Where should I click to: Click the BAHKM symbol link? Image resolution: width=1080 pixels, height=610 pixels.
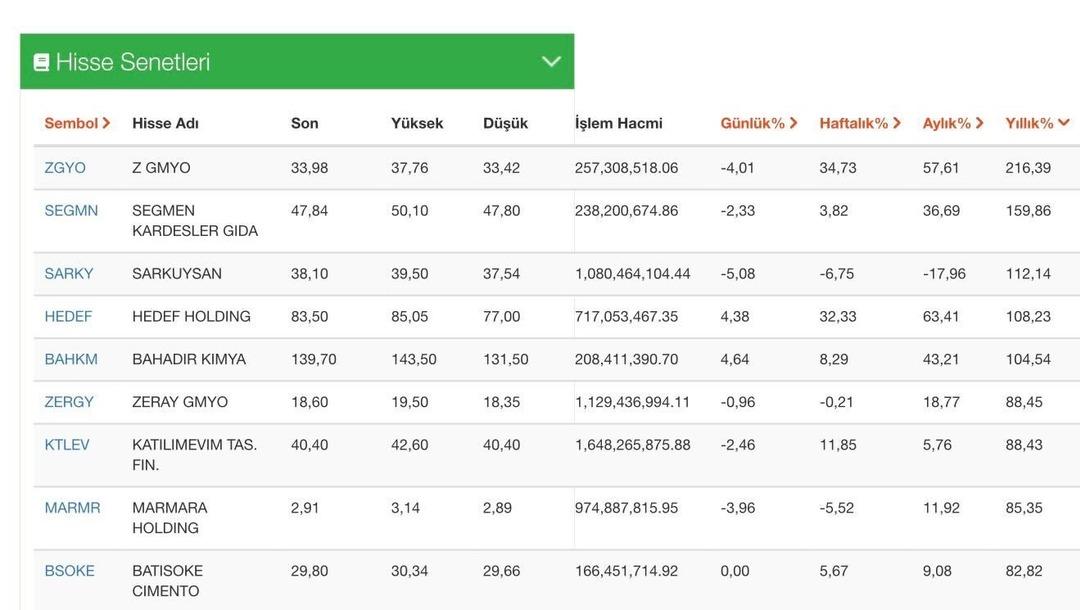point(71,359)
